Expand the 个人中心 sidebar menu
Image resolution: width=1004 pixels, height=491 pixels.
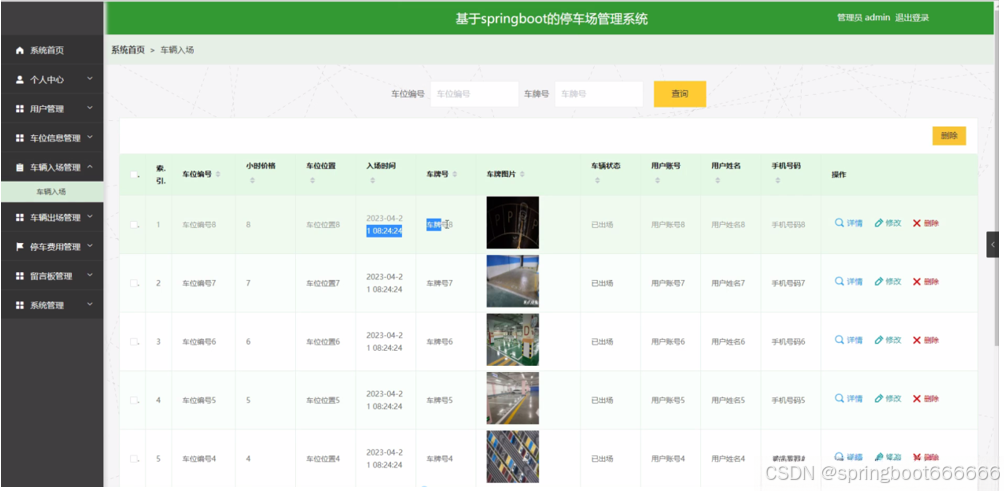[52, 79]
